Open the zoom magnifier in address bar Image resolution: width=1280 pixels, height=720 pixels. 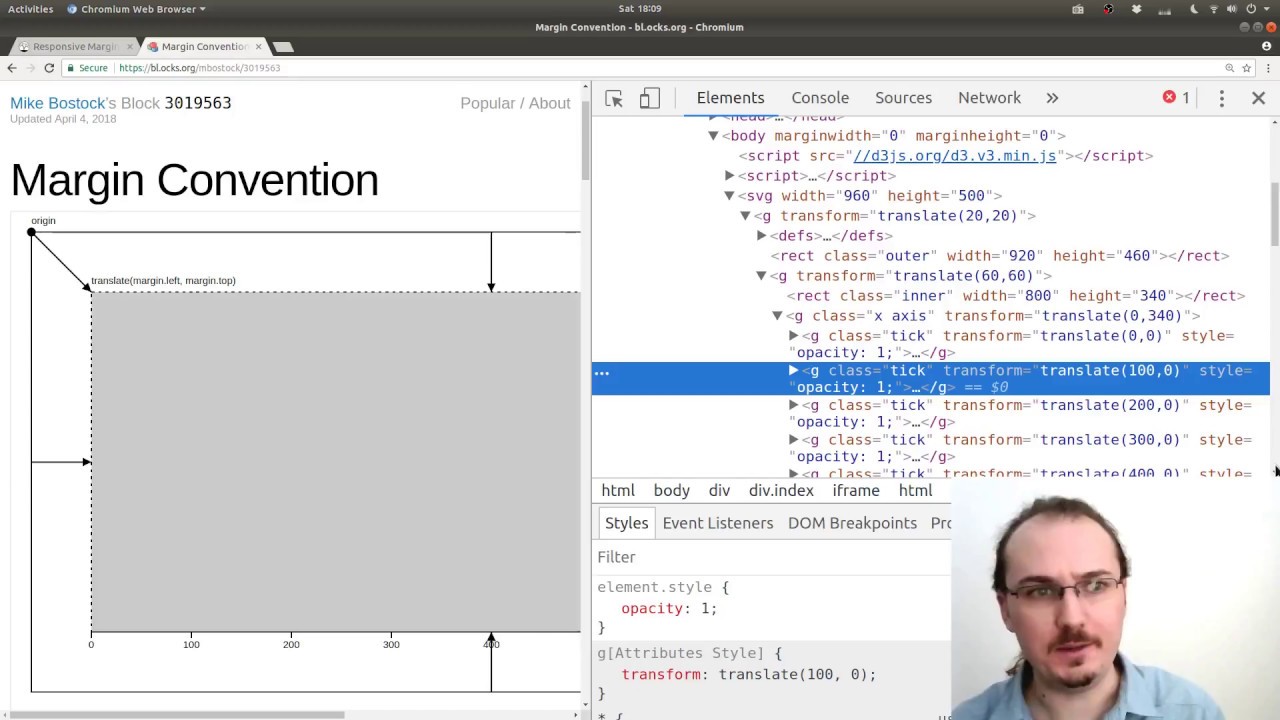point(1229,68)
